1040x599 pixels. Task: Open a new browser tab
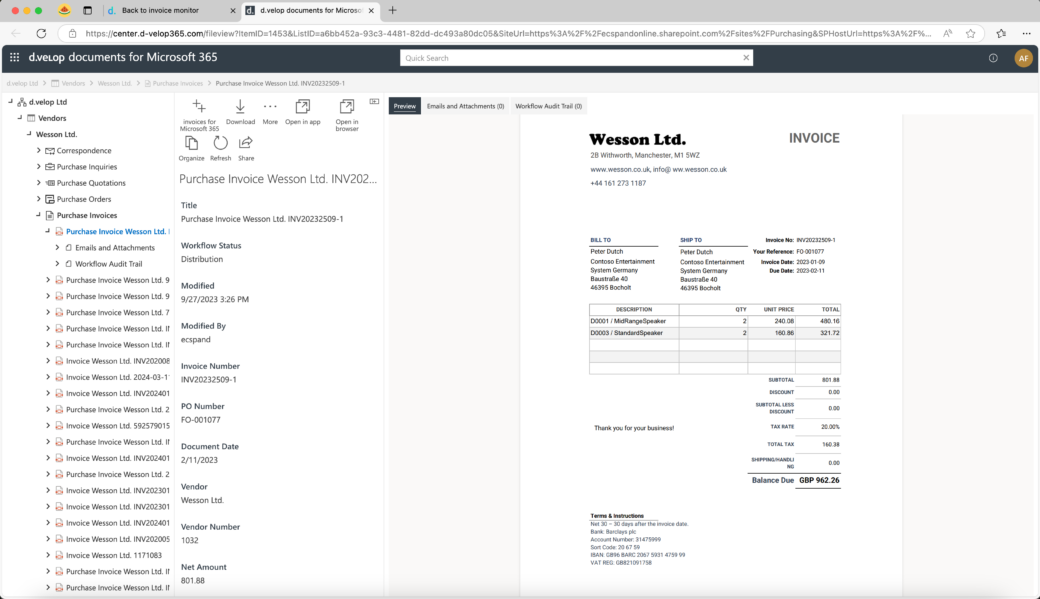pyautogui.click(x=392, y=10)
